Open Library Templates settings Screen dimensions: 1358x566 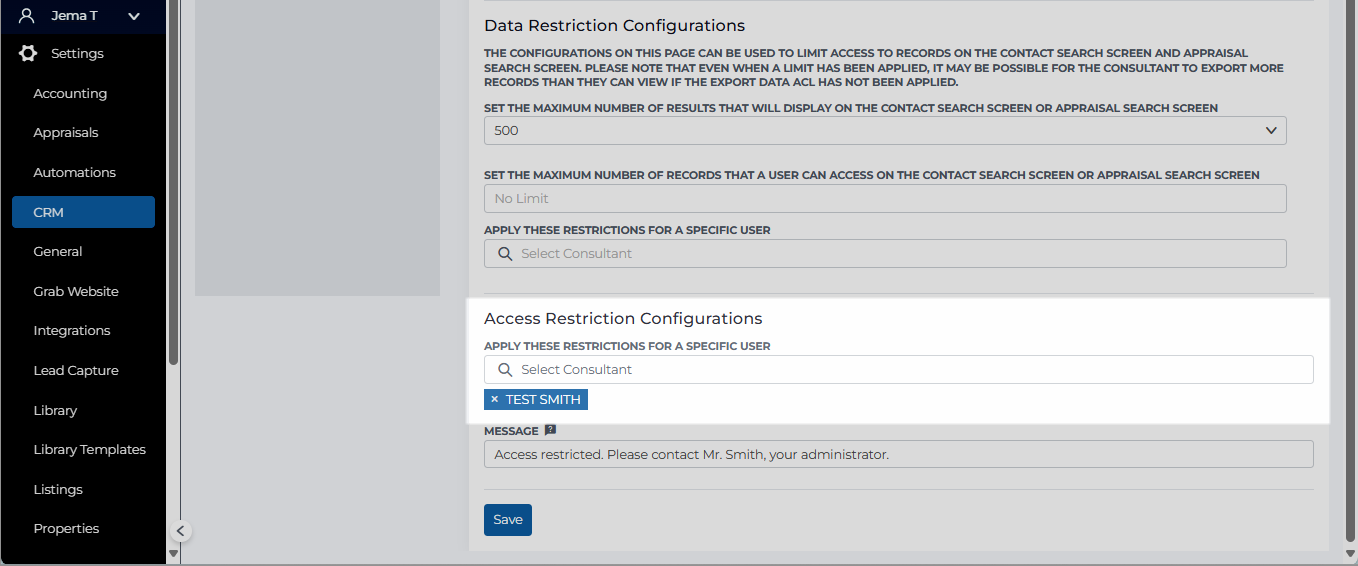pyautogui.click(x=90, y=449)
